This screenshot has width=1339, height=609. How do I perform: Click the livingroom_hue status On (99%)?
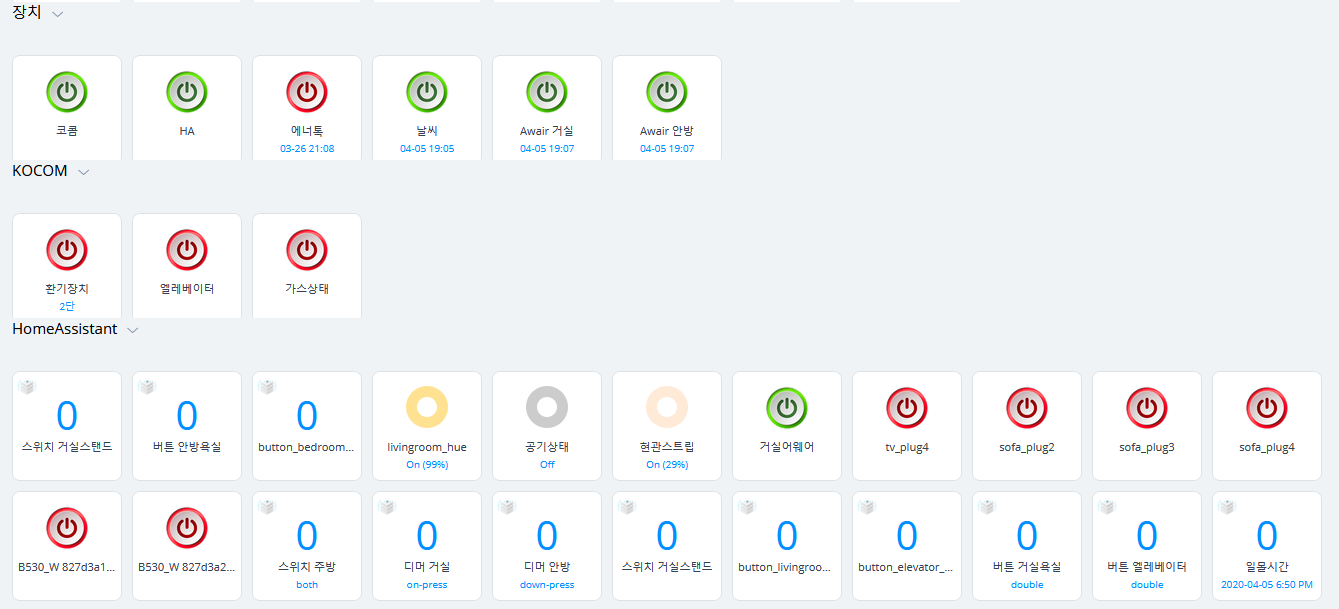click(427, 465)
